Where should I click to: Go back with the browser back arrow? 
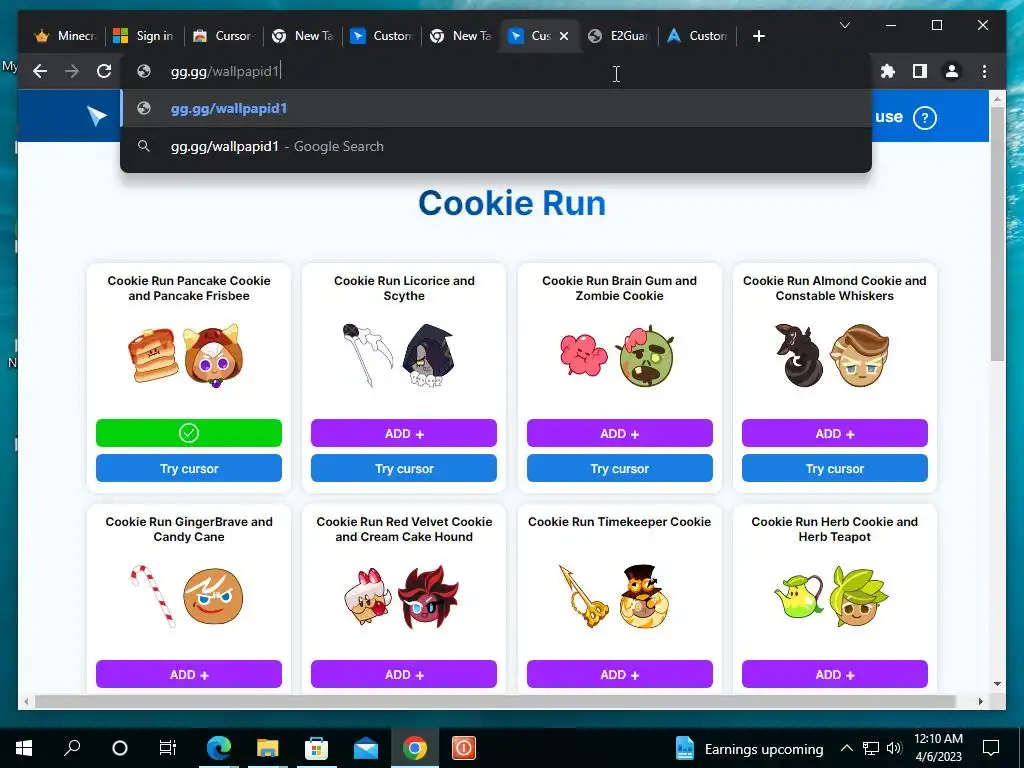tap(40, 71)
